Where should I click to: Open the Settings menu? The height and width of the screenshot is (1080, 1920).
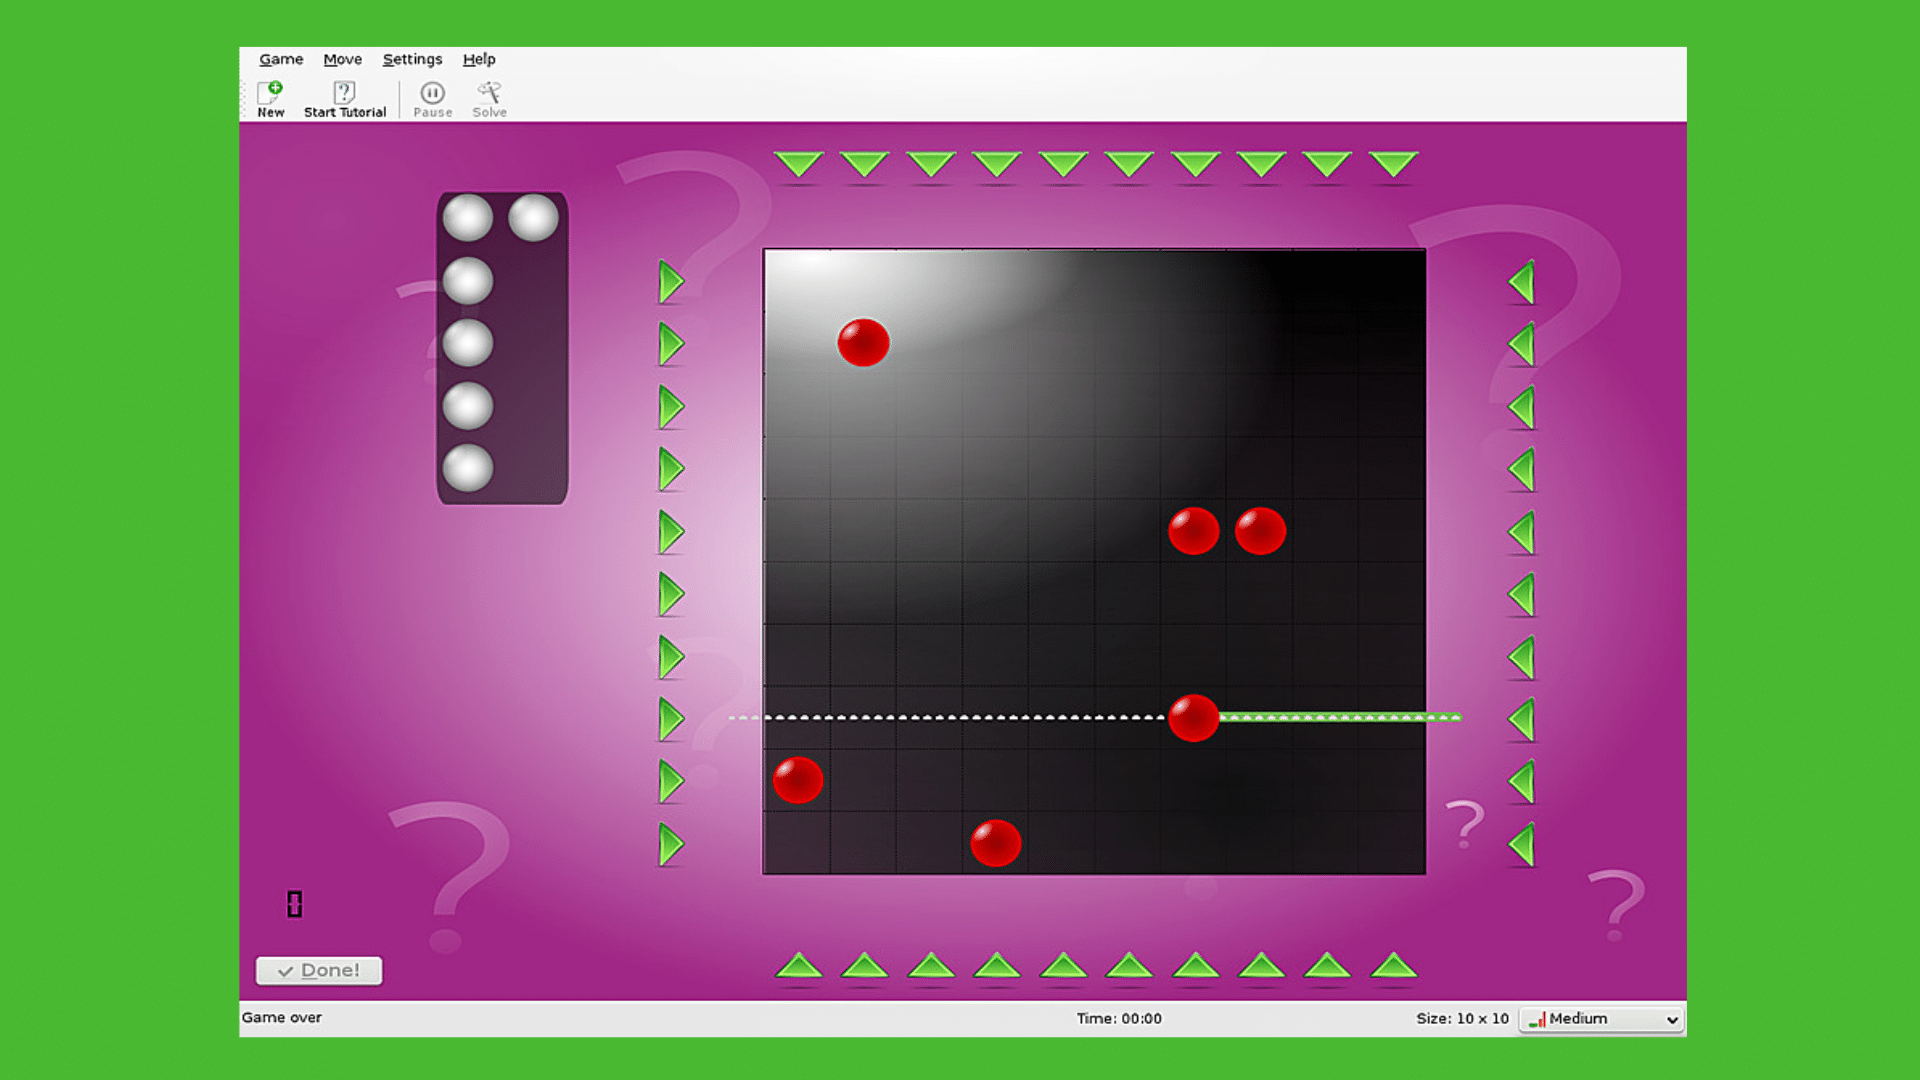[x=412, y=59]
